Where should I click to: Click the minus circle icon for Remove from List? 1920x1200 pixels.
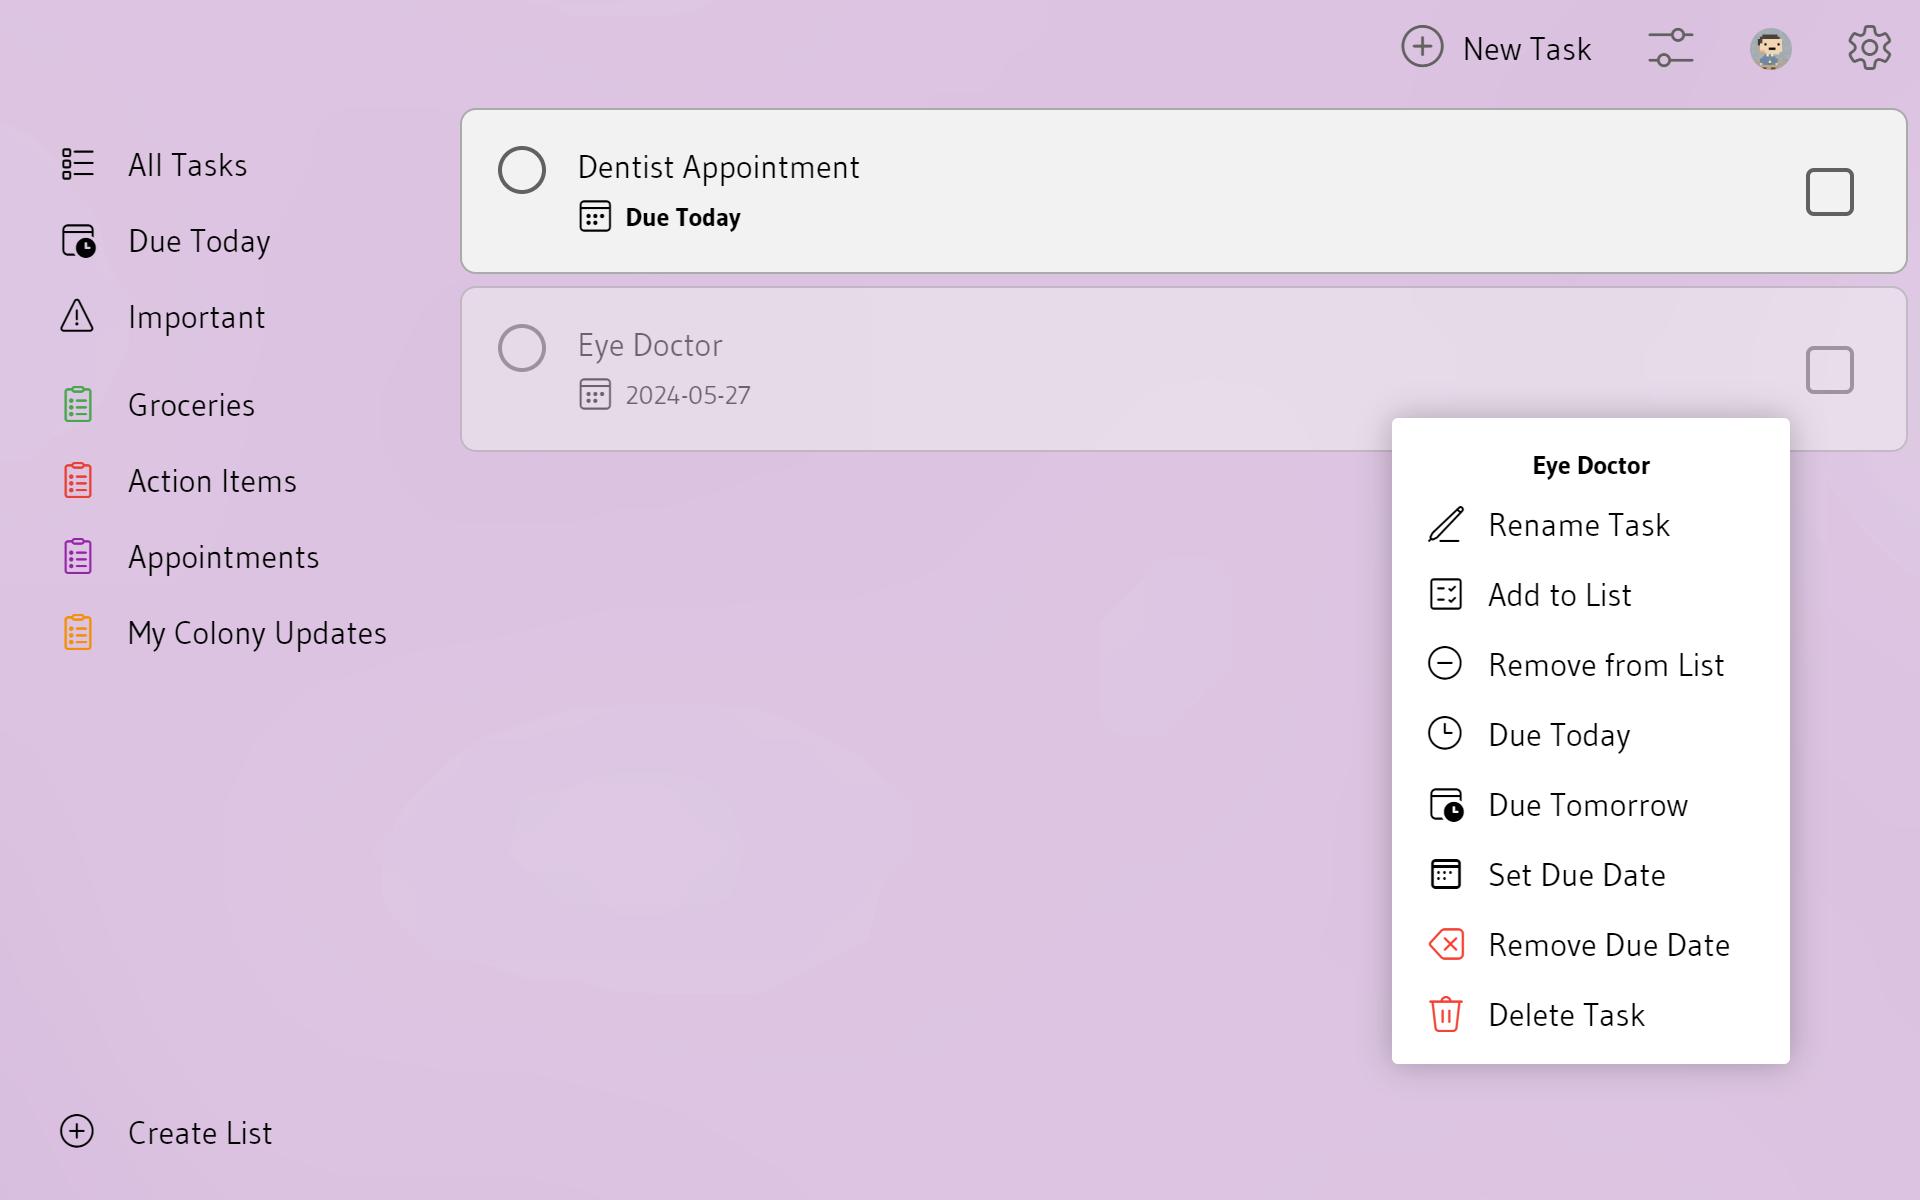click(1445, 663)
